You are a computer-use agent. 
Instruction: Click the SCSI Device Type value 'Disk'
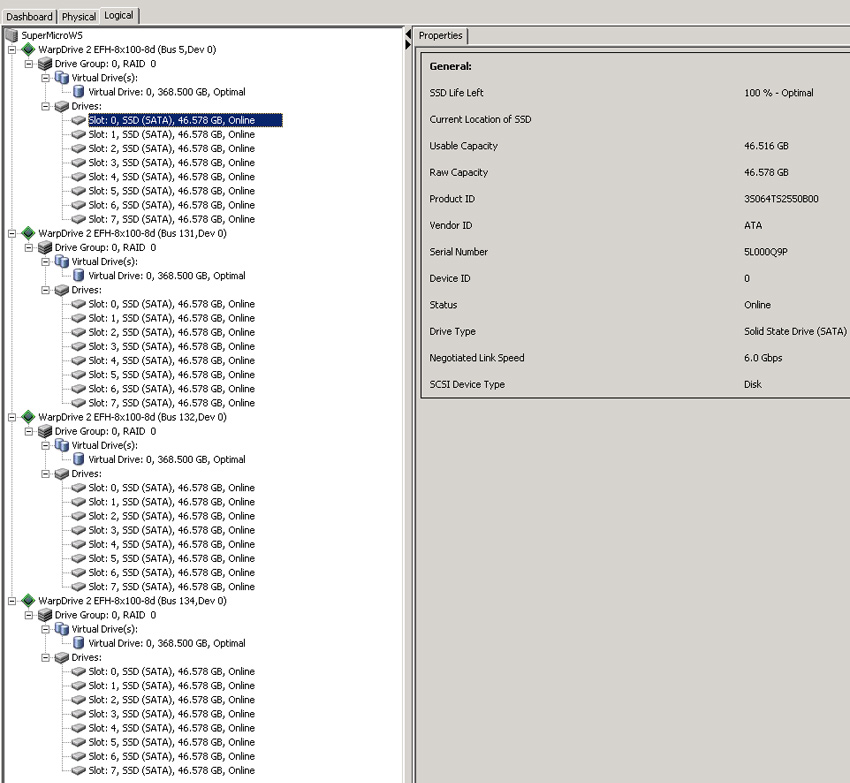click(753, 384)
